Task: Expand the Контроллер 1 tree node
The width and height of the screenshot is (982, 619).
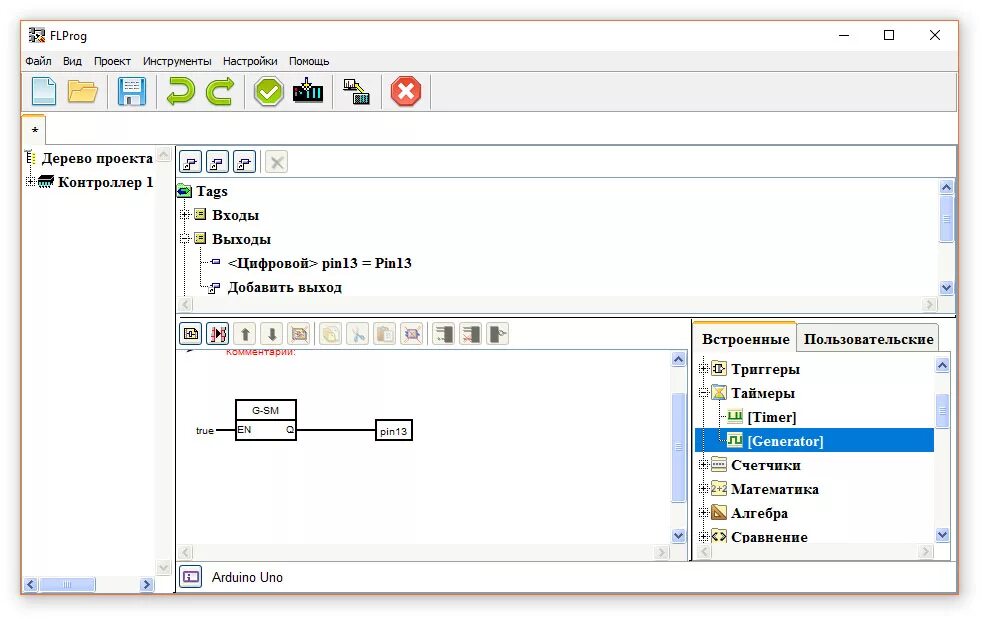Action: (29, 182)
